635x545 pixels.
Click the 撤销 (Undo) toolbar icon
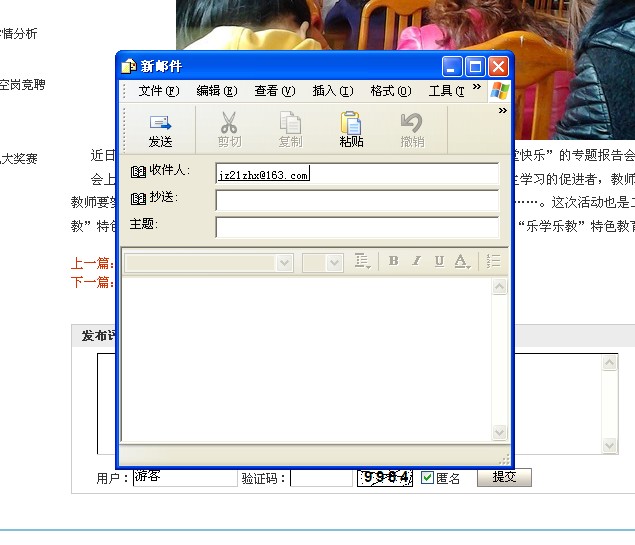412,129
